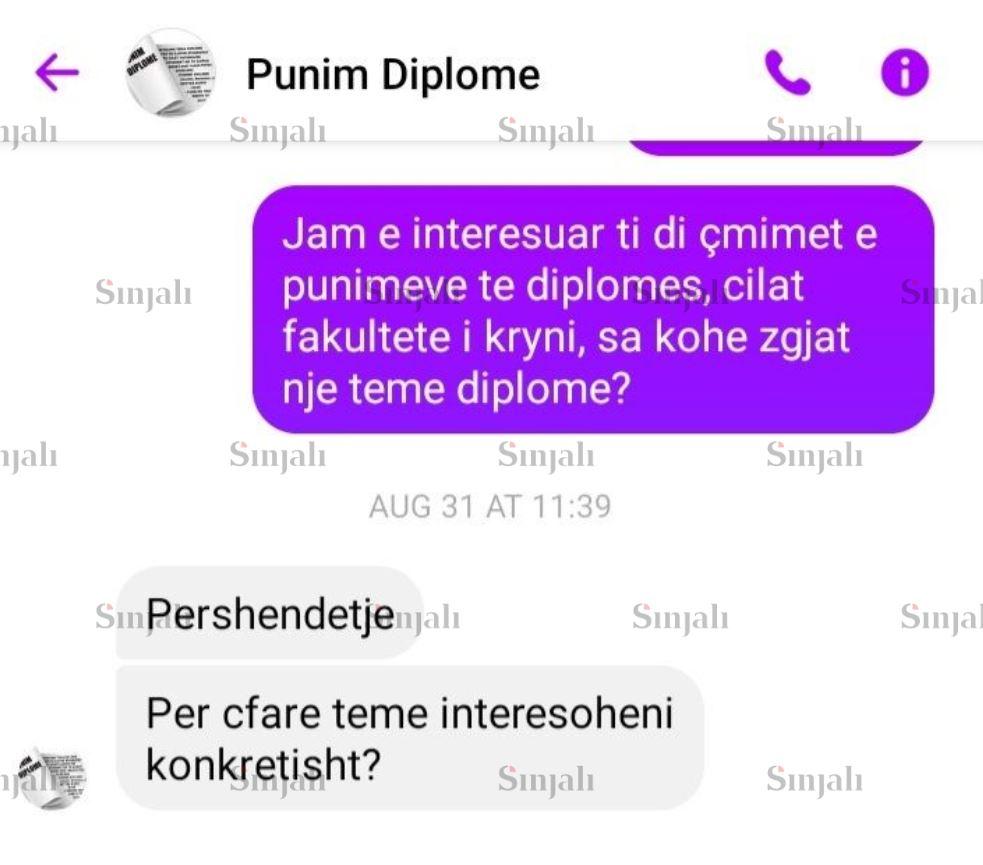Tap the line 'nje teme diplome?'
Screen dimensions: 983x865
(456, 389)
